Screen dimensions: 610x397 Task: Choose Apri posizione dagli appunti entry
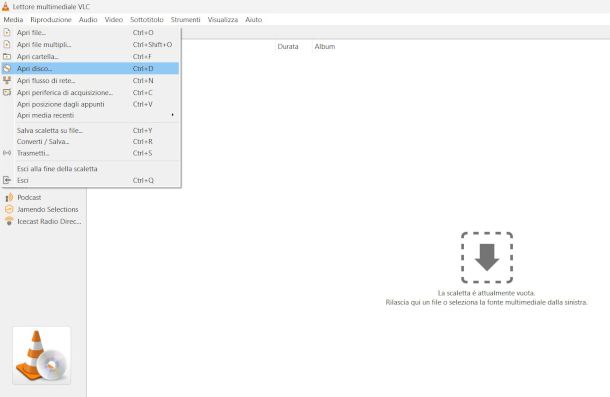[90, 104]
